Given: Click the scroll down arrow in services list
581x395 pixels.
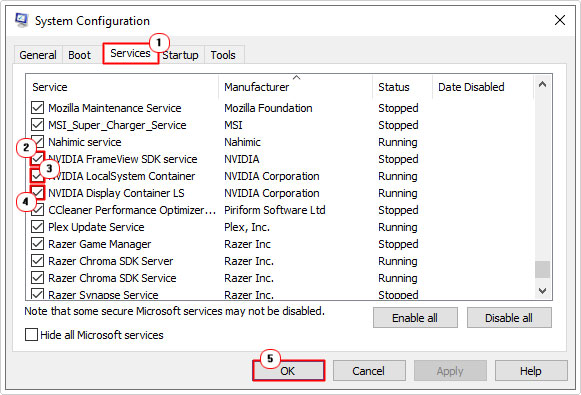Looking at the screenshot, I should point(542,291).
